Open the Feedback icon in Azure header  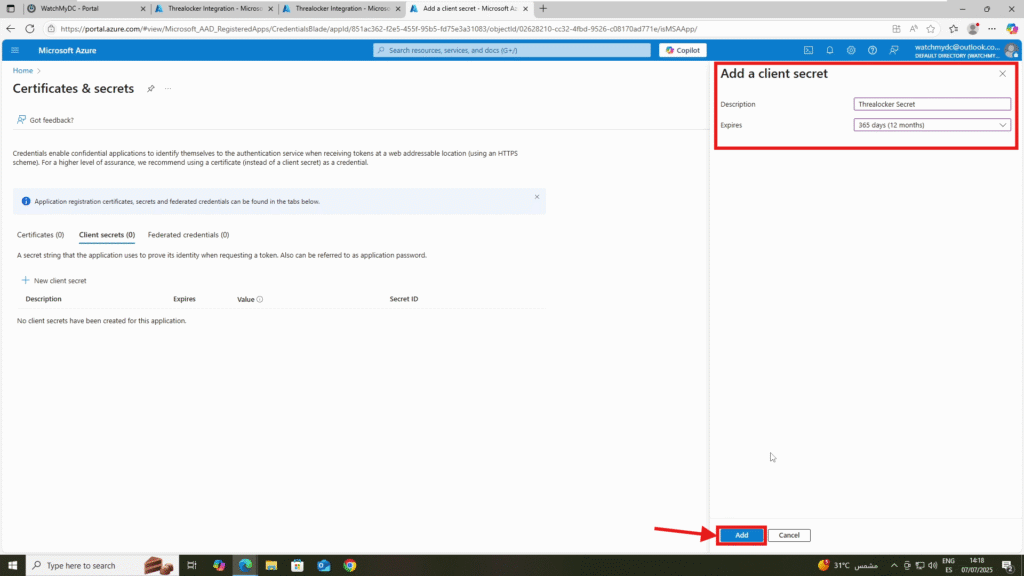click(894, 50)
